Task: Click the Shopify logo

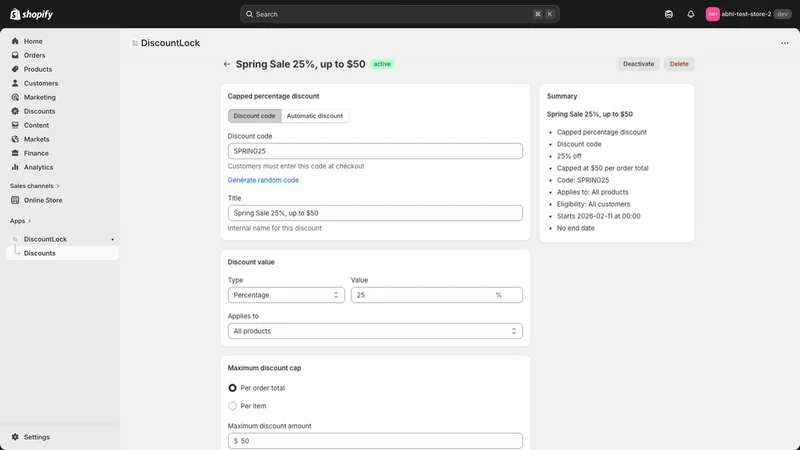Action: point(32,14)
